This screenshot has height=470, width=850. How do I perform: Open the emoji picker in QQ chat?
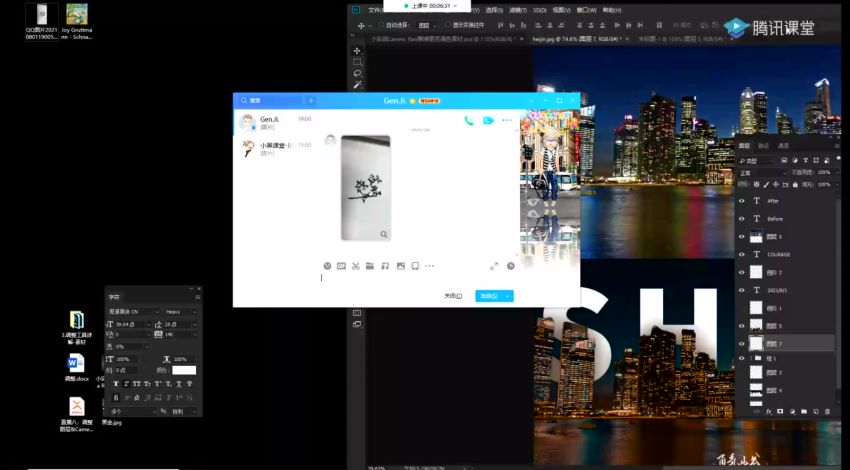point(327,266)
